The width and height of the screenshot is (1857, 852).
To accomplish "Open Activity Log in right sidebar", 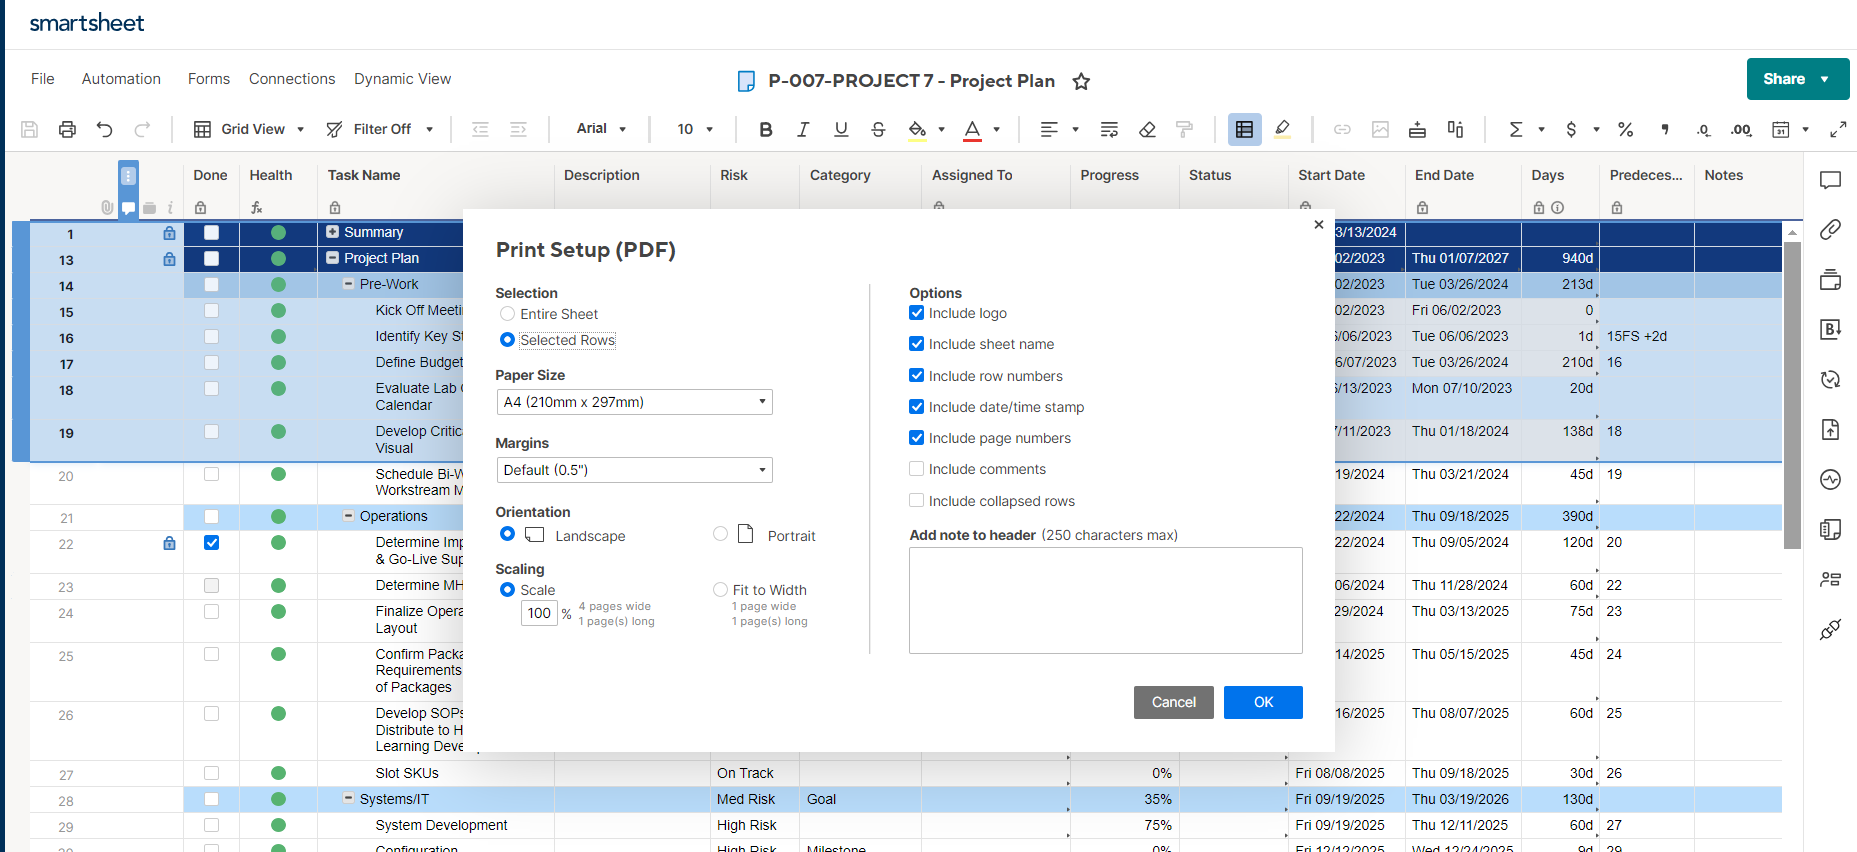I will (1830, 479).
